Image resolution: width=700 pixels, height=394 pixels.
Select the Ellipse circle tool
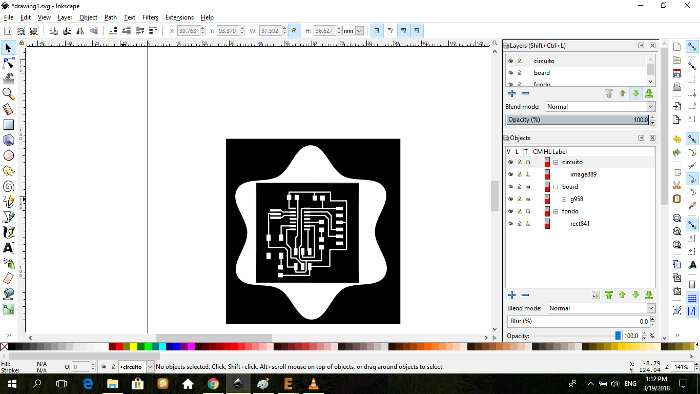[x=8, y=155]
